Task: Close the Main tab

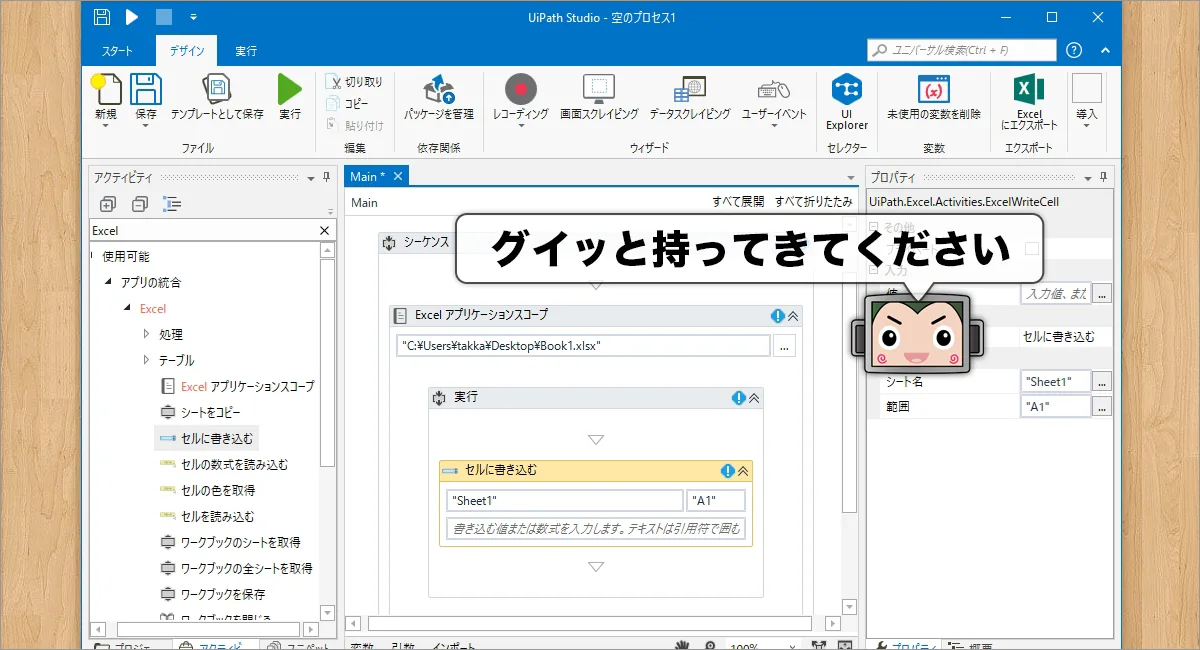Action: [397, 176]
